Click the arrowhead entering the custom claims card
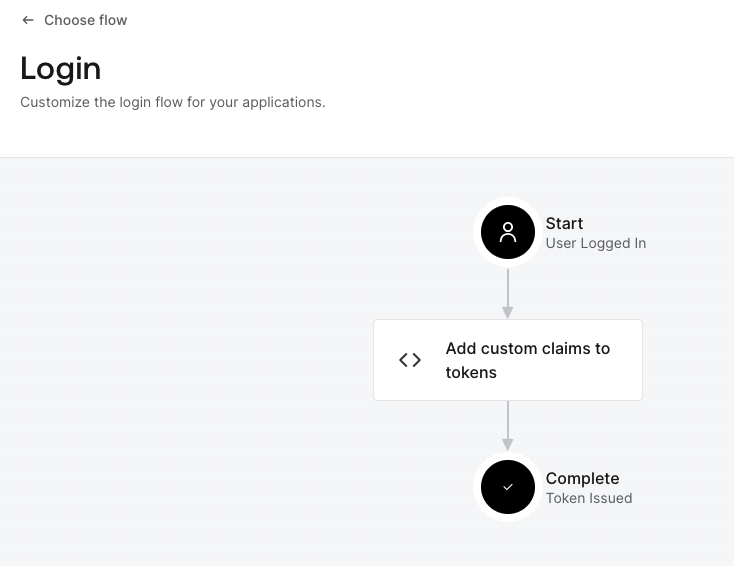This screenshot has width=734, height=566. click(x=508, y=313)
